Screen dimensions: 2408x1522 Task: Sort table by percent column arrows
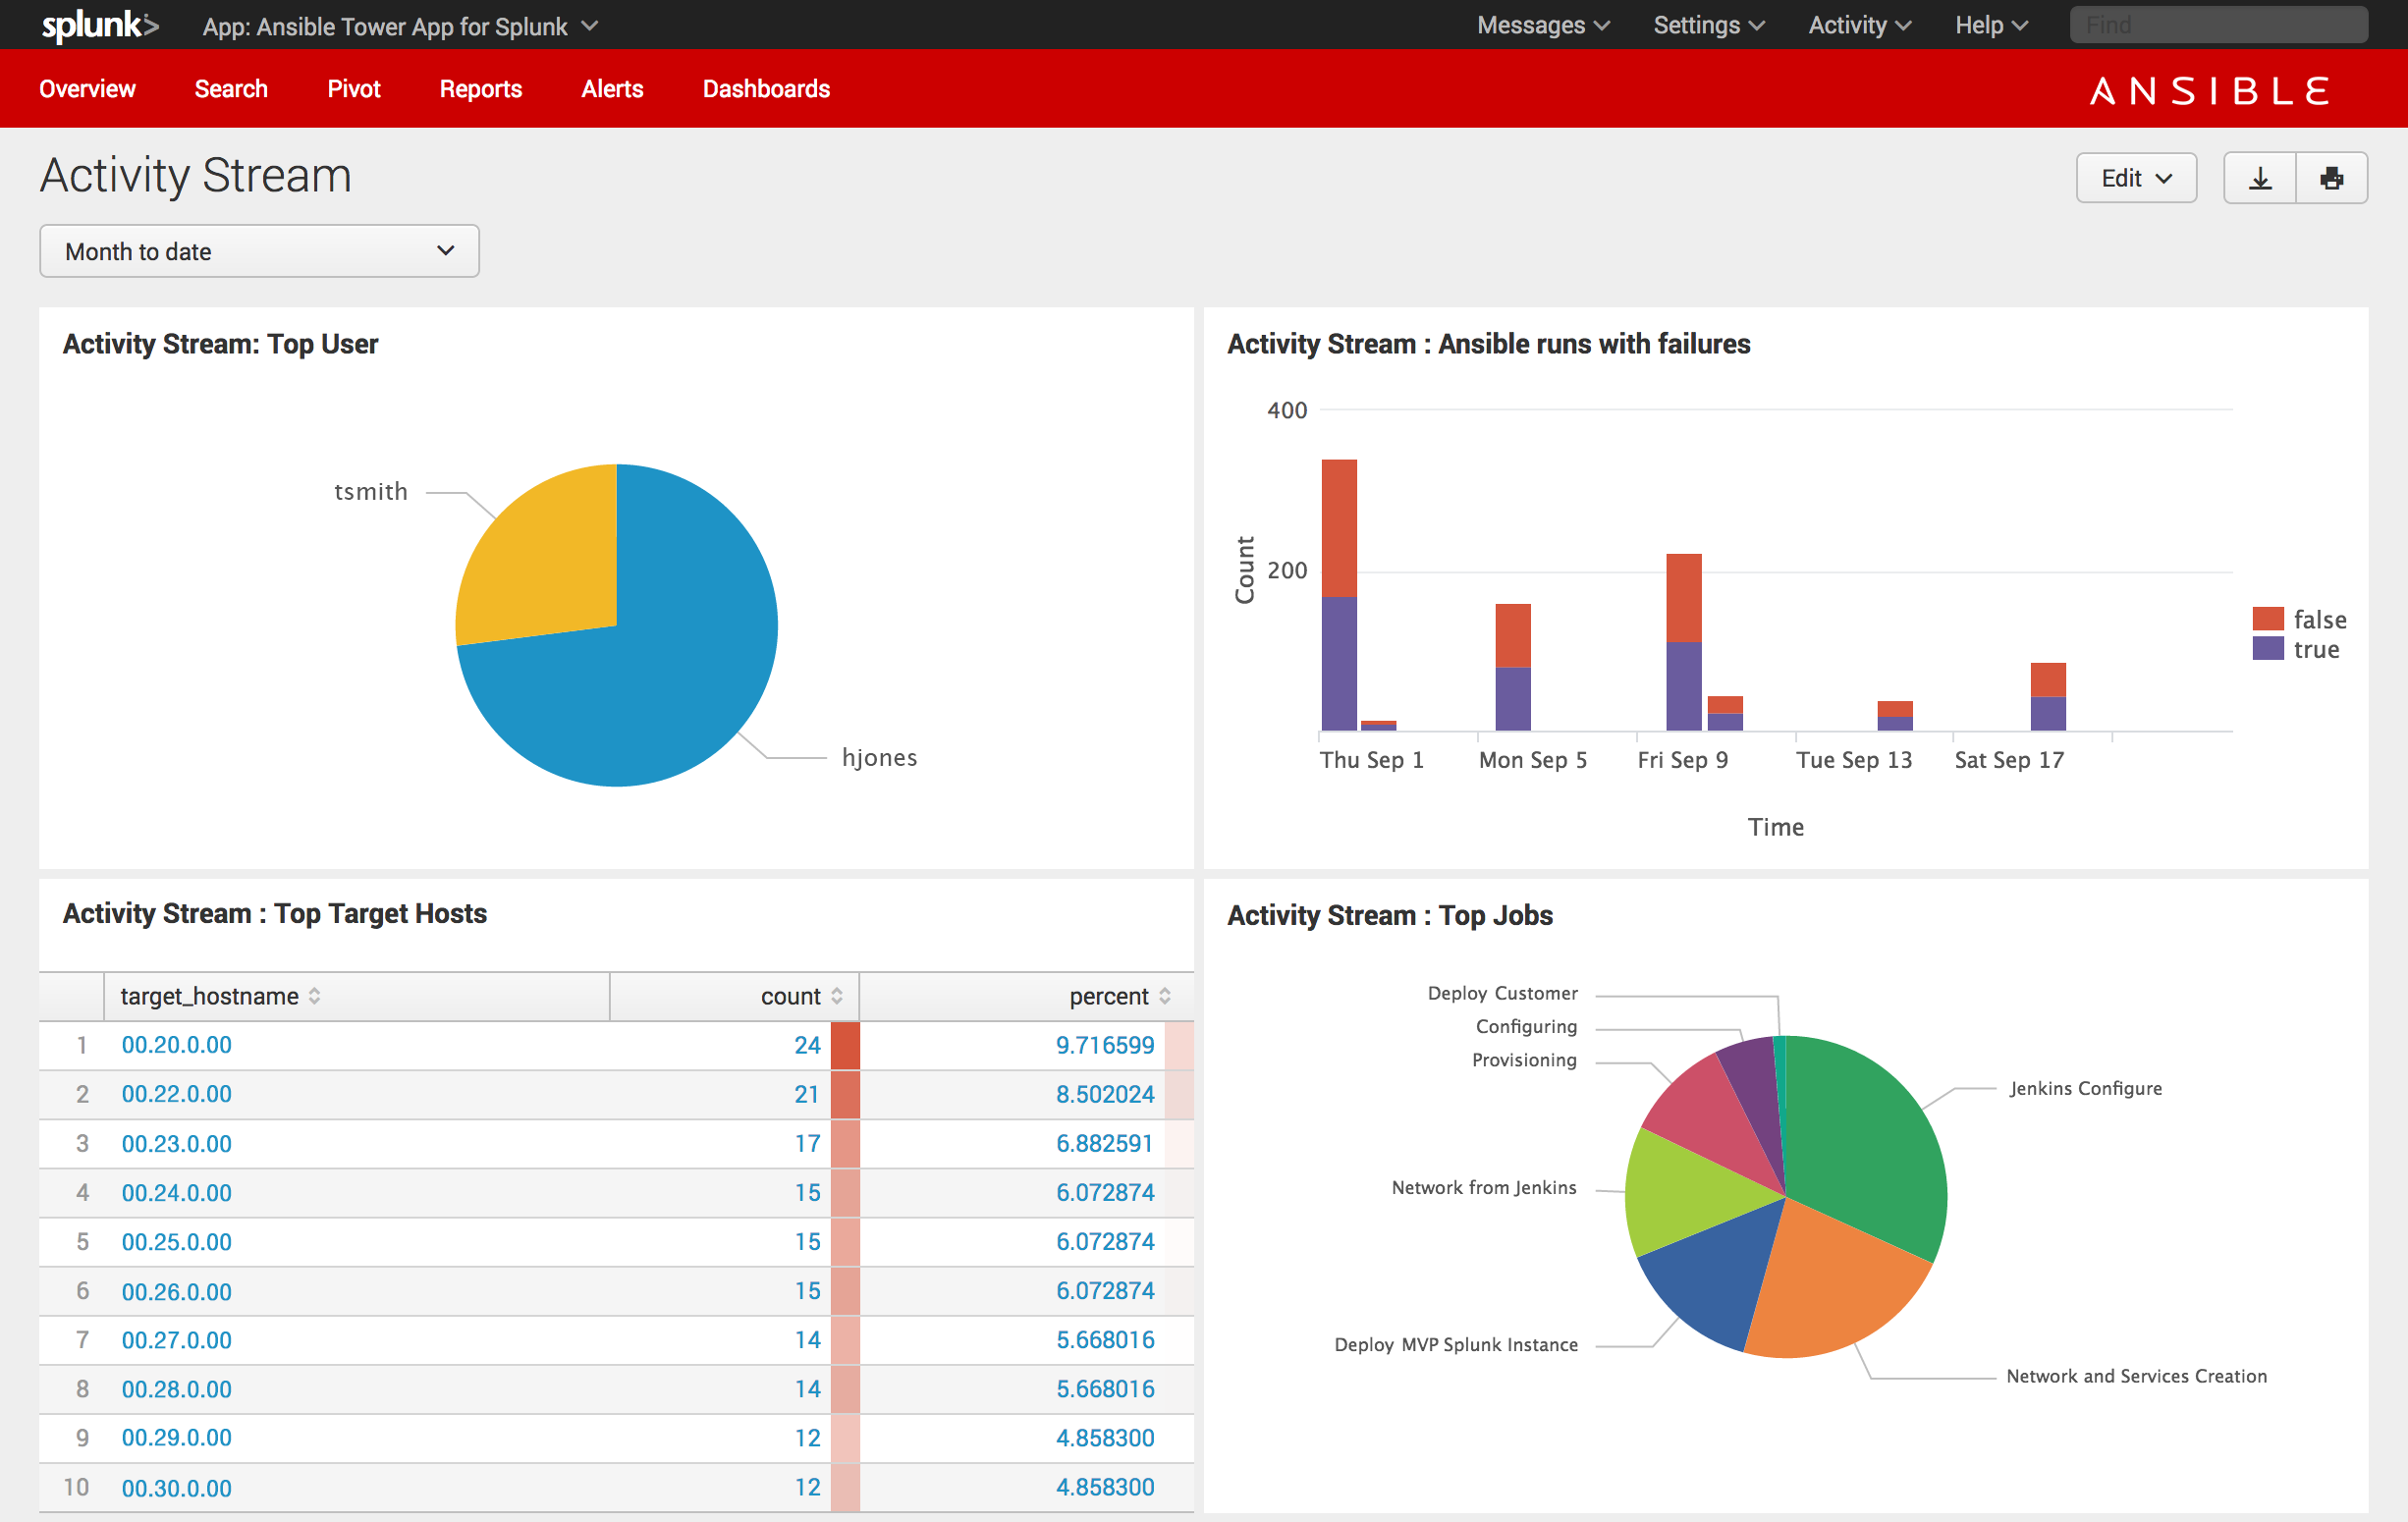coord(1165,996)
